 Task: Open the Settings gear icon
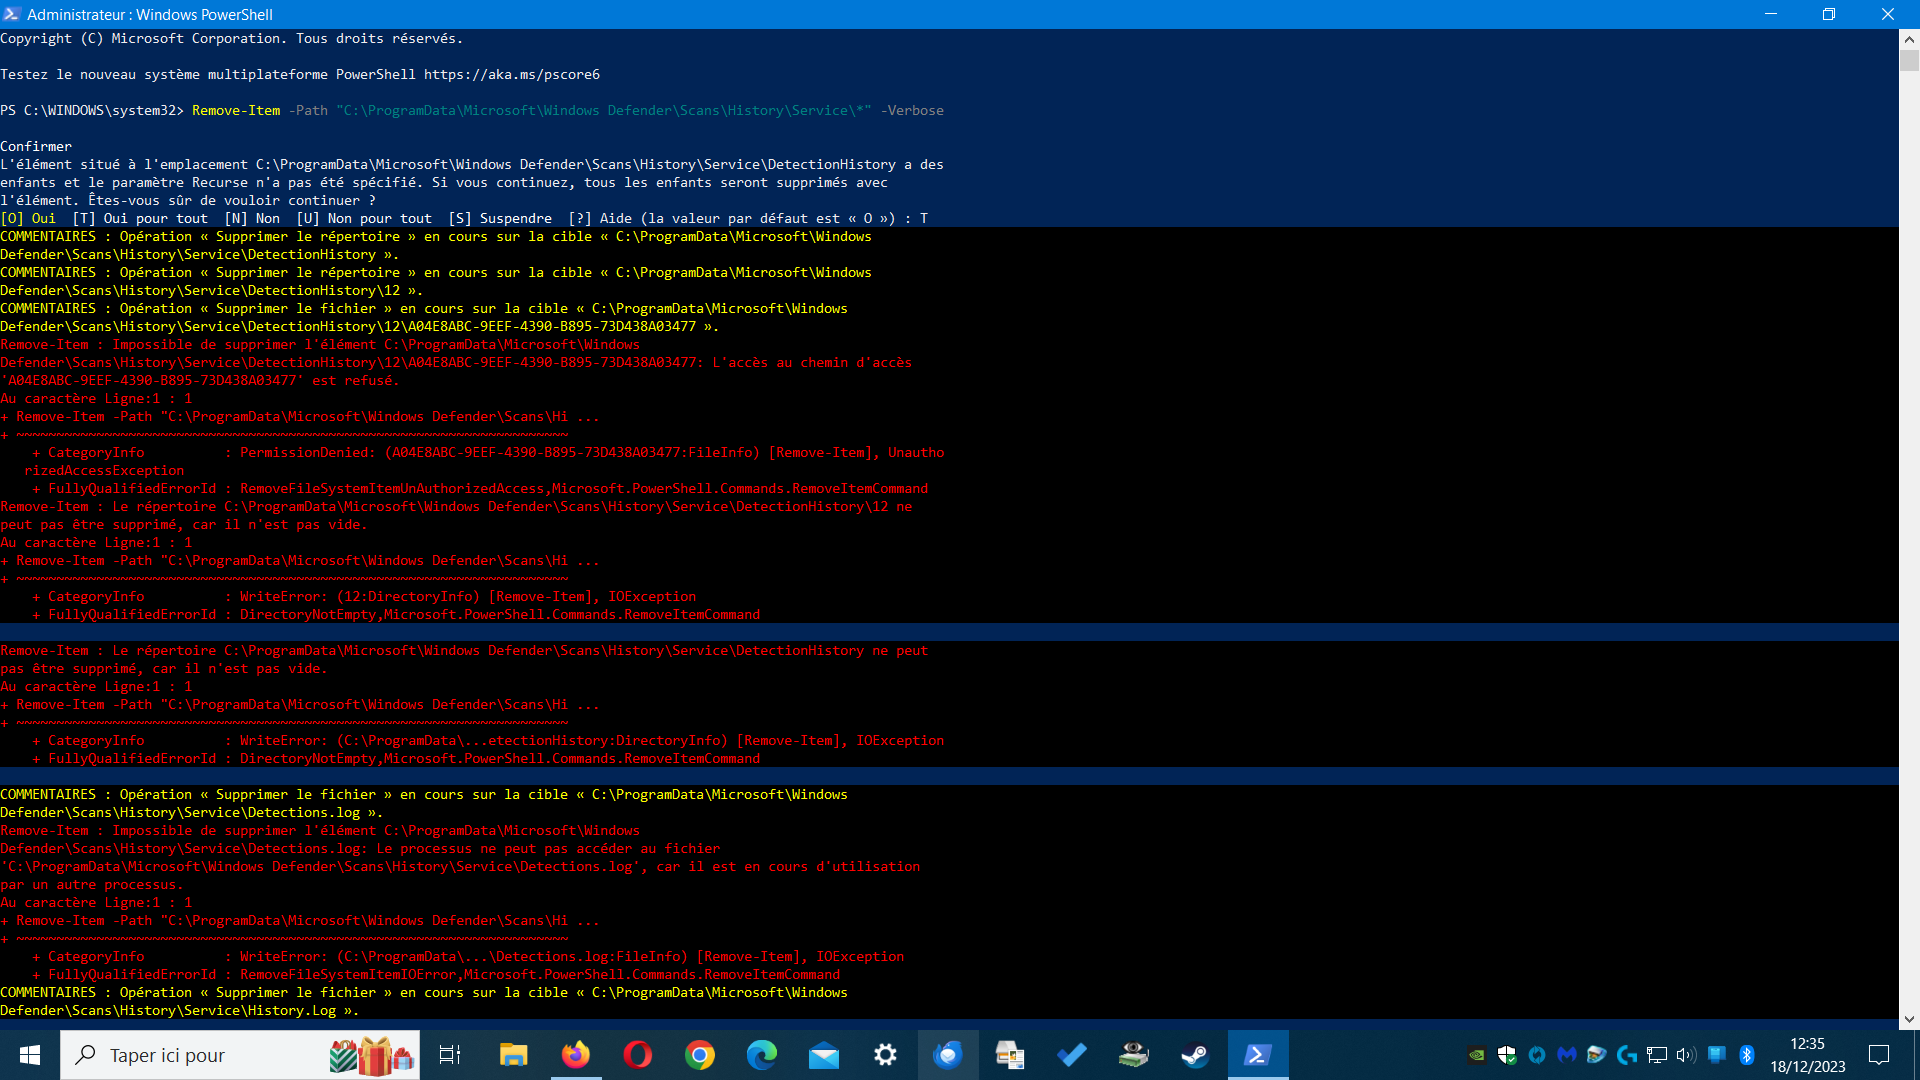pos(886,1055)
